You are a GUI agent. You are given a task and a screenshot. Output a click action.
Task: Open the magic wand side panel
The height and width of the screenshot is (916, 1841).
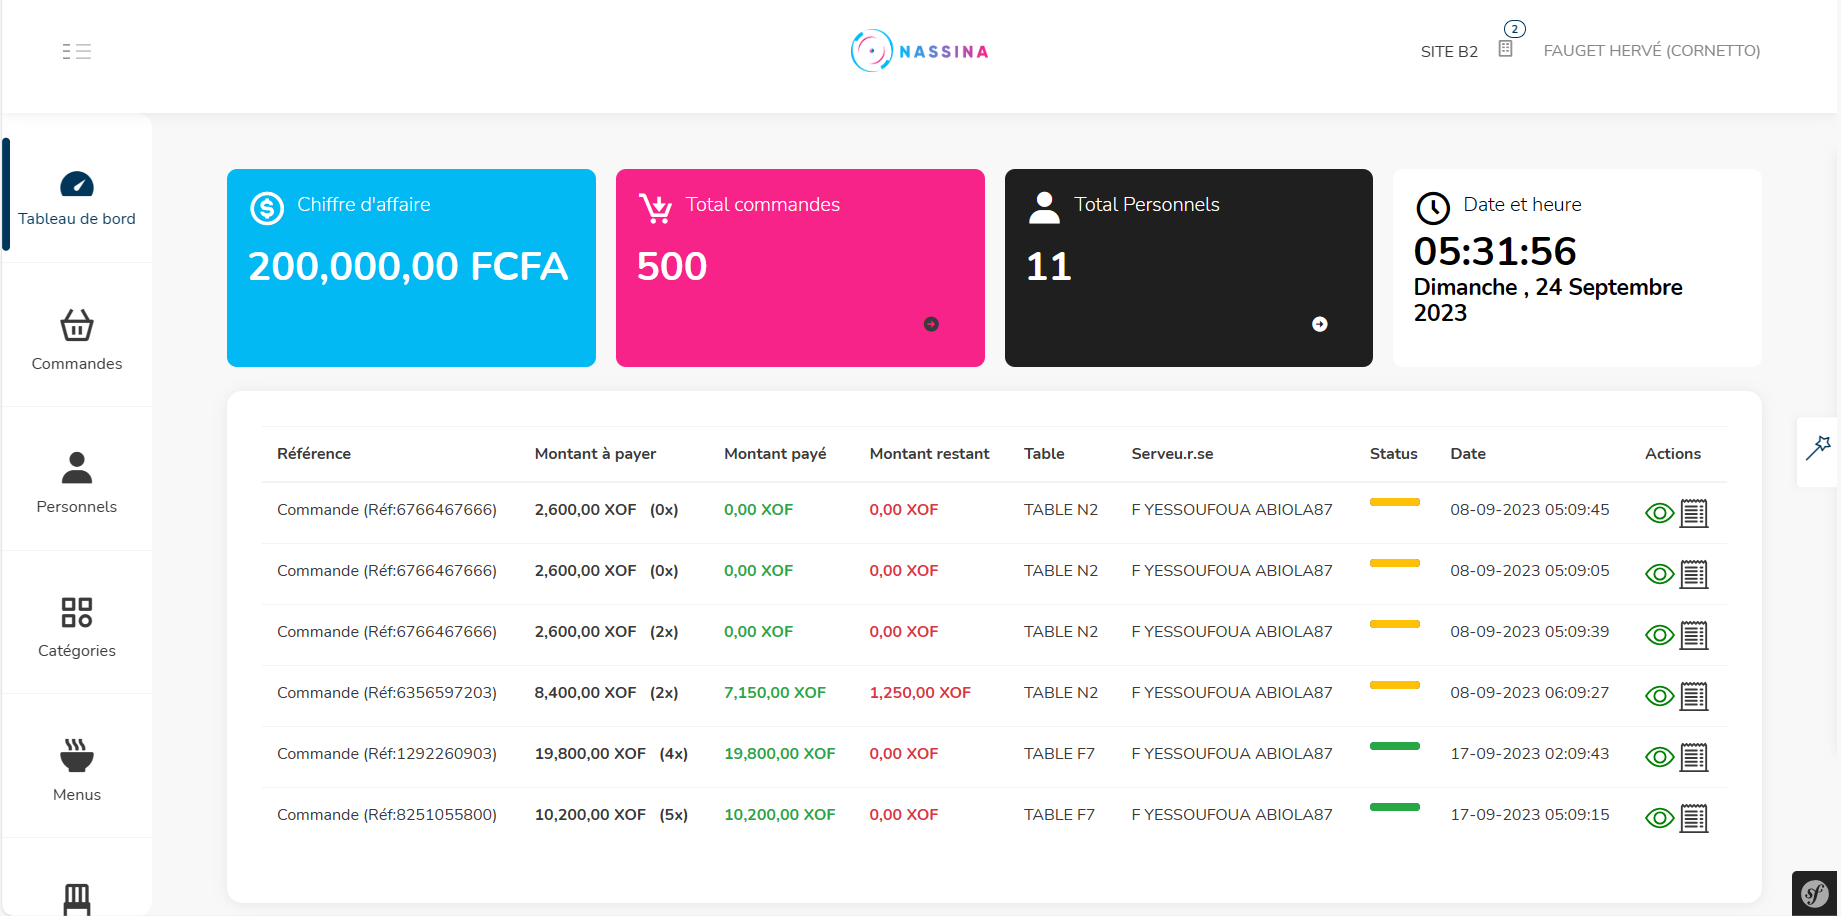(1818, 448)
